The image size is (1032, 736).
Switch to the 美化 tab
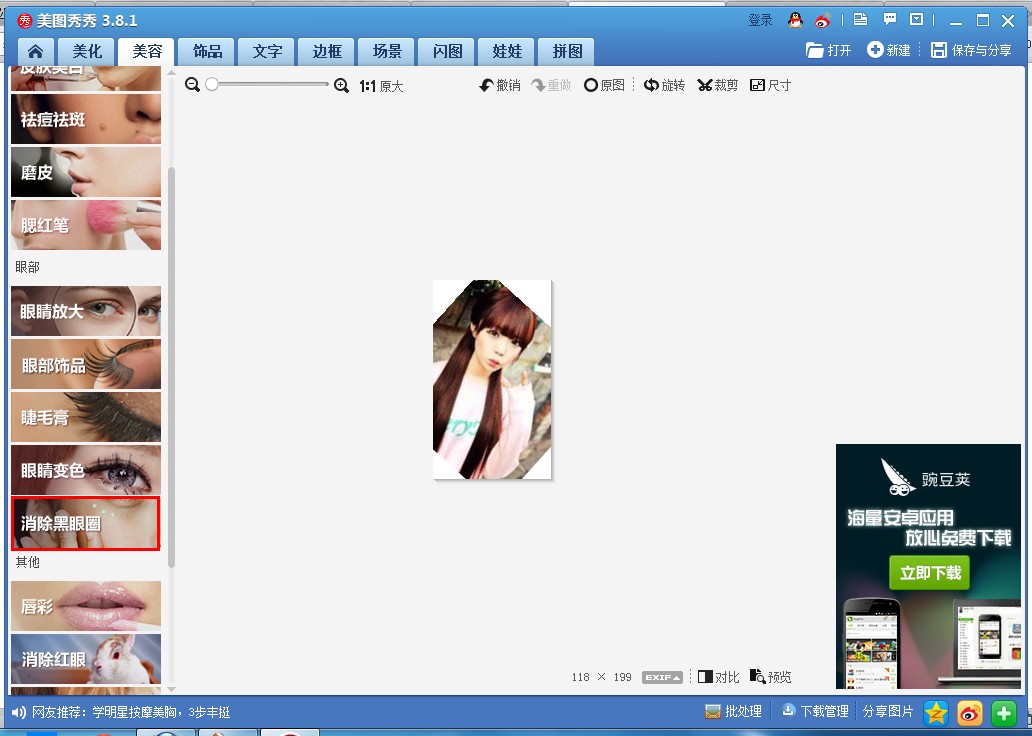pyautogui.click(x=87, y=51)
